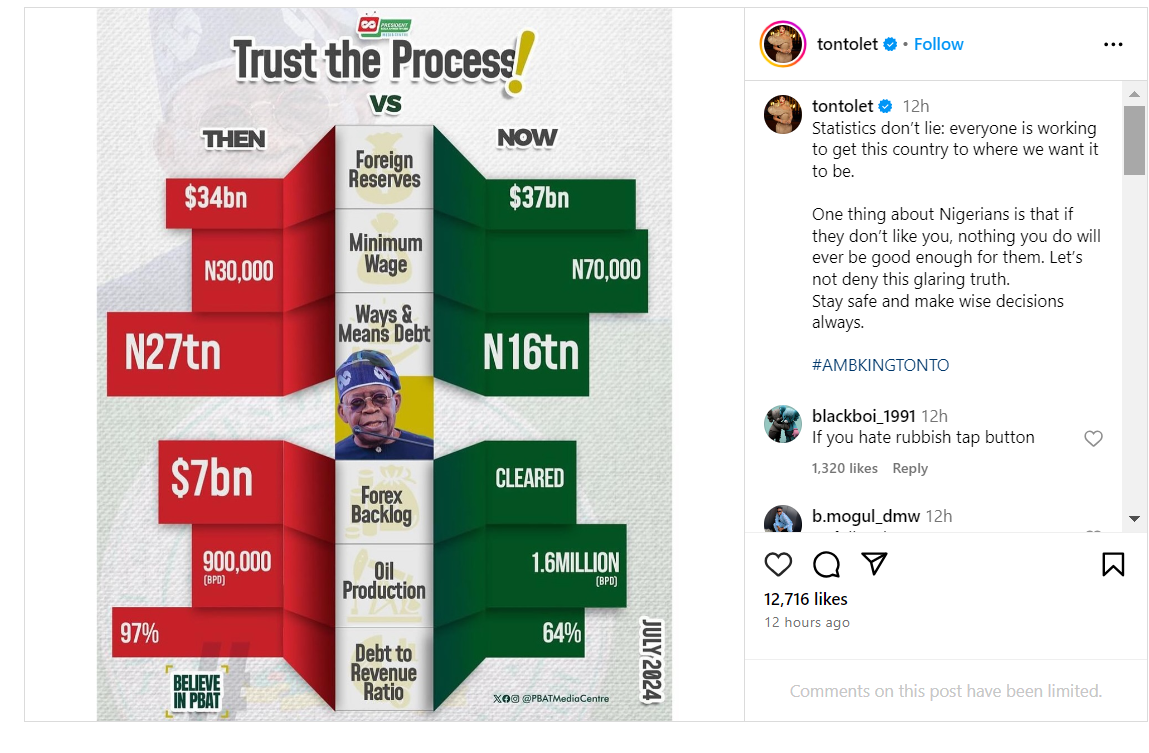
Task: View the 12,716 likes list
Action: (x=806, y=599)
